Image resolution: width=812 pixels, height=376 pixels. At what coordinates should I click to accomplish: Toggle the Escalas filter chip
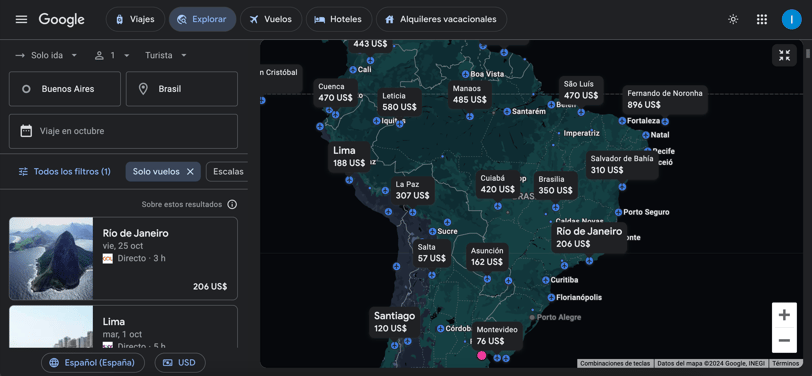(x=227, y=172)
